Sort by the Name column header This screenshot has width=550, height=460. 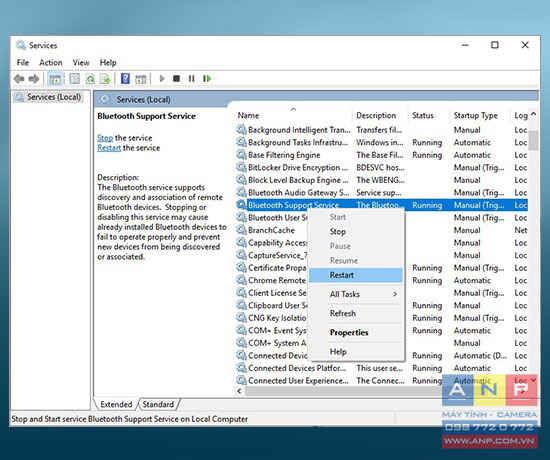[293, 115]
